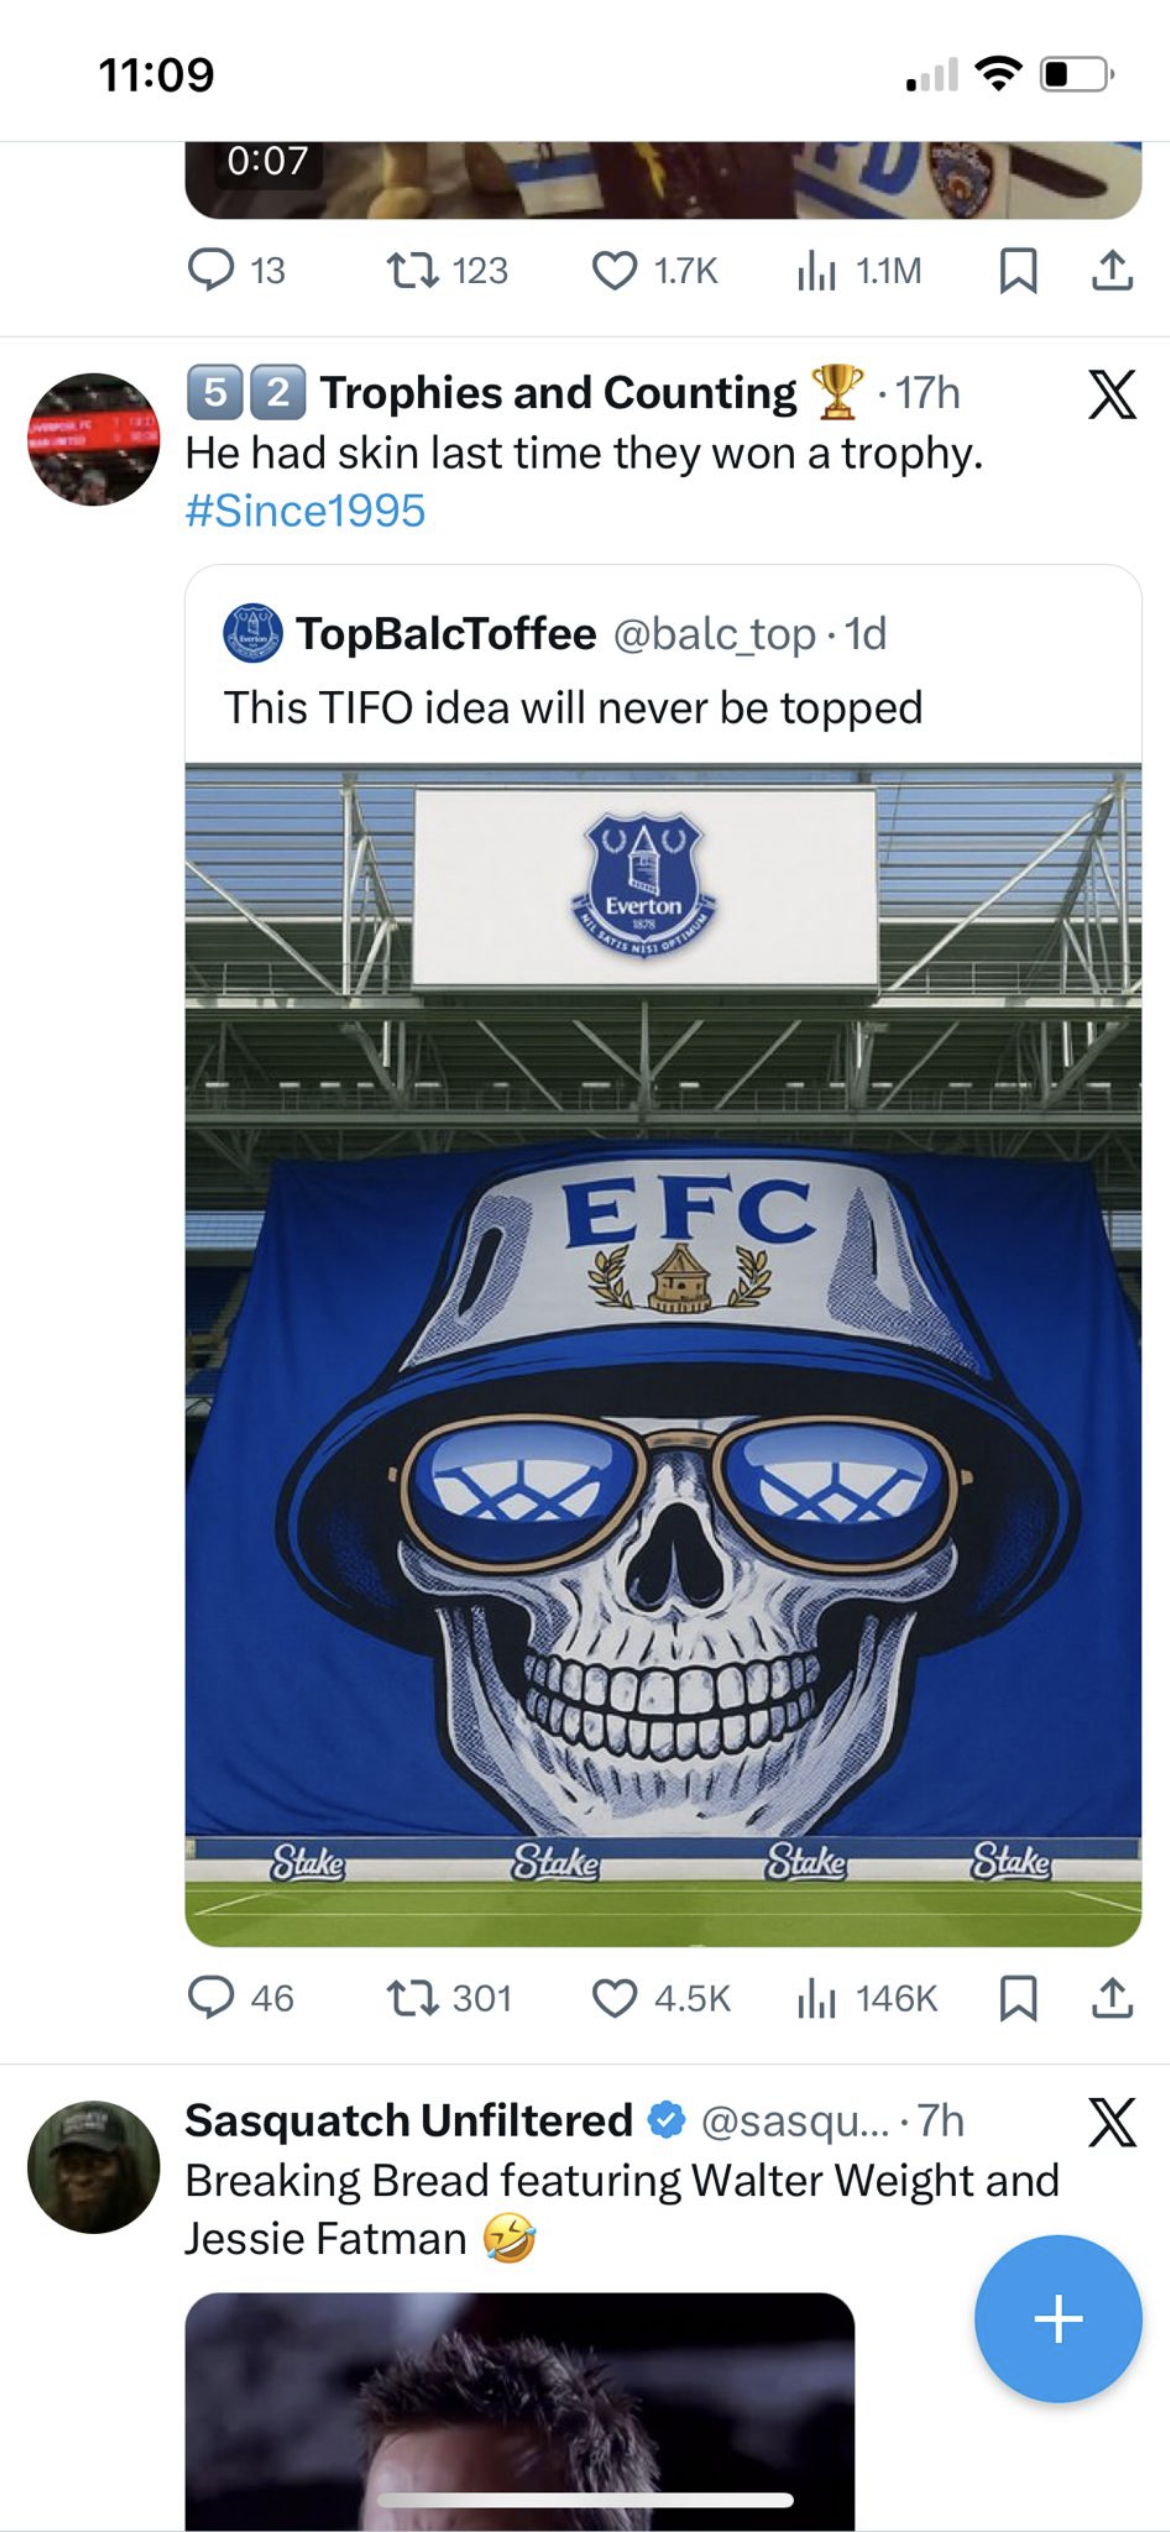
Task: Open replies on the TIFO skull tweet
Action: pos(241,1998)
